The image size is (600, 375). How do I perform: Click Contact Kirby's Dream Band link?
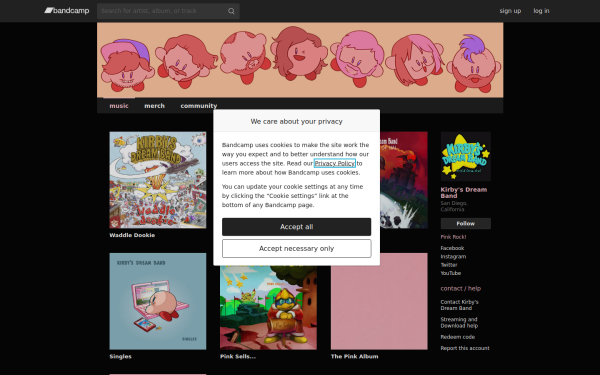click(x=459, y=305)
